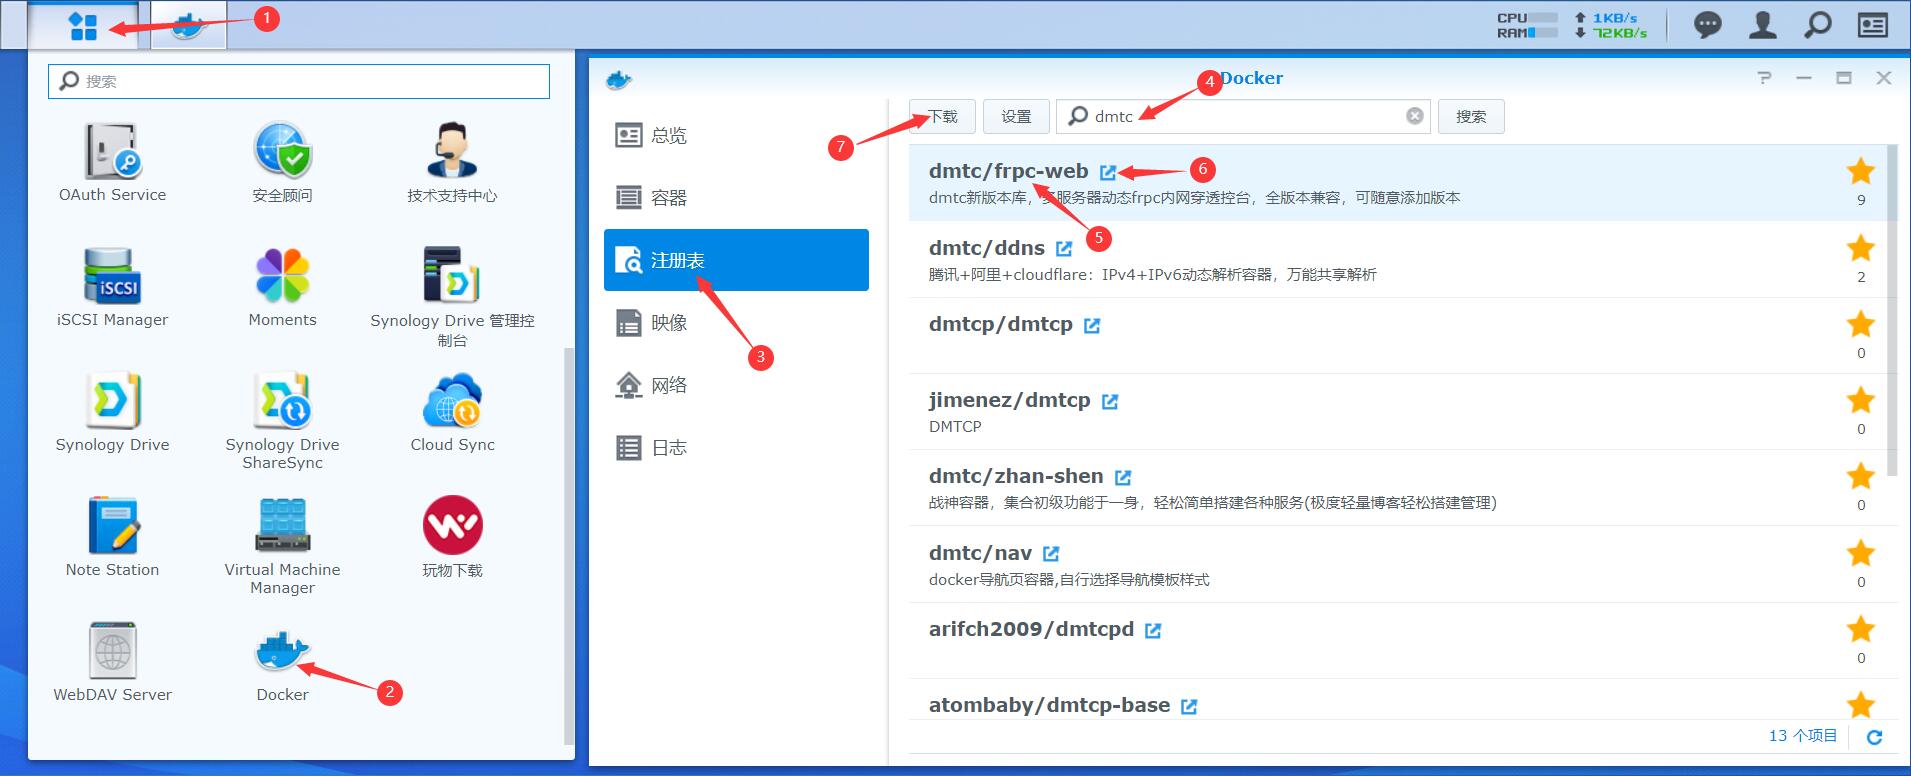Viewport: 1911px width, 776px height.
Task: Open notifications speech-bubble icon
Action: coord(1707,25)
